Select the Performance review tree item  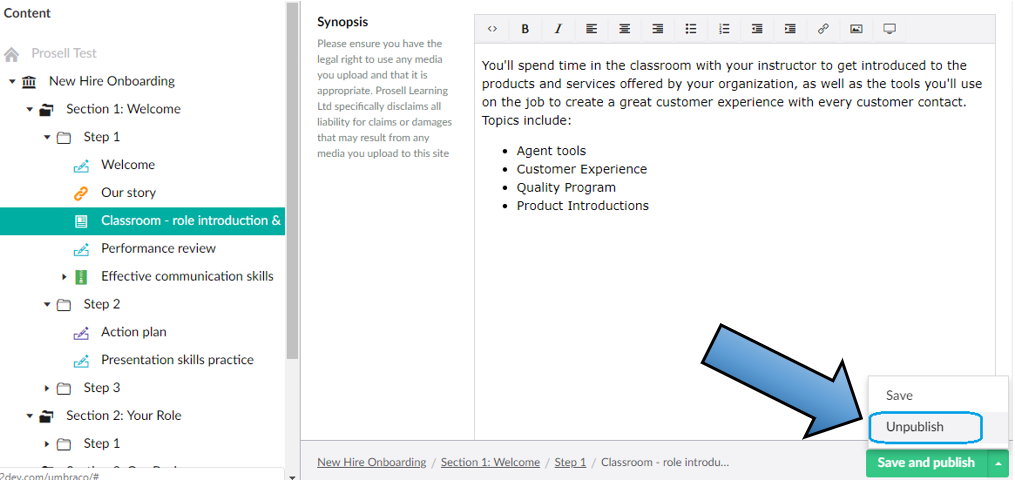pyautogui.click(x=158, y=249)
